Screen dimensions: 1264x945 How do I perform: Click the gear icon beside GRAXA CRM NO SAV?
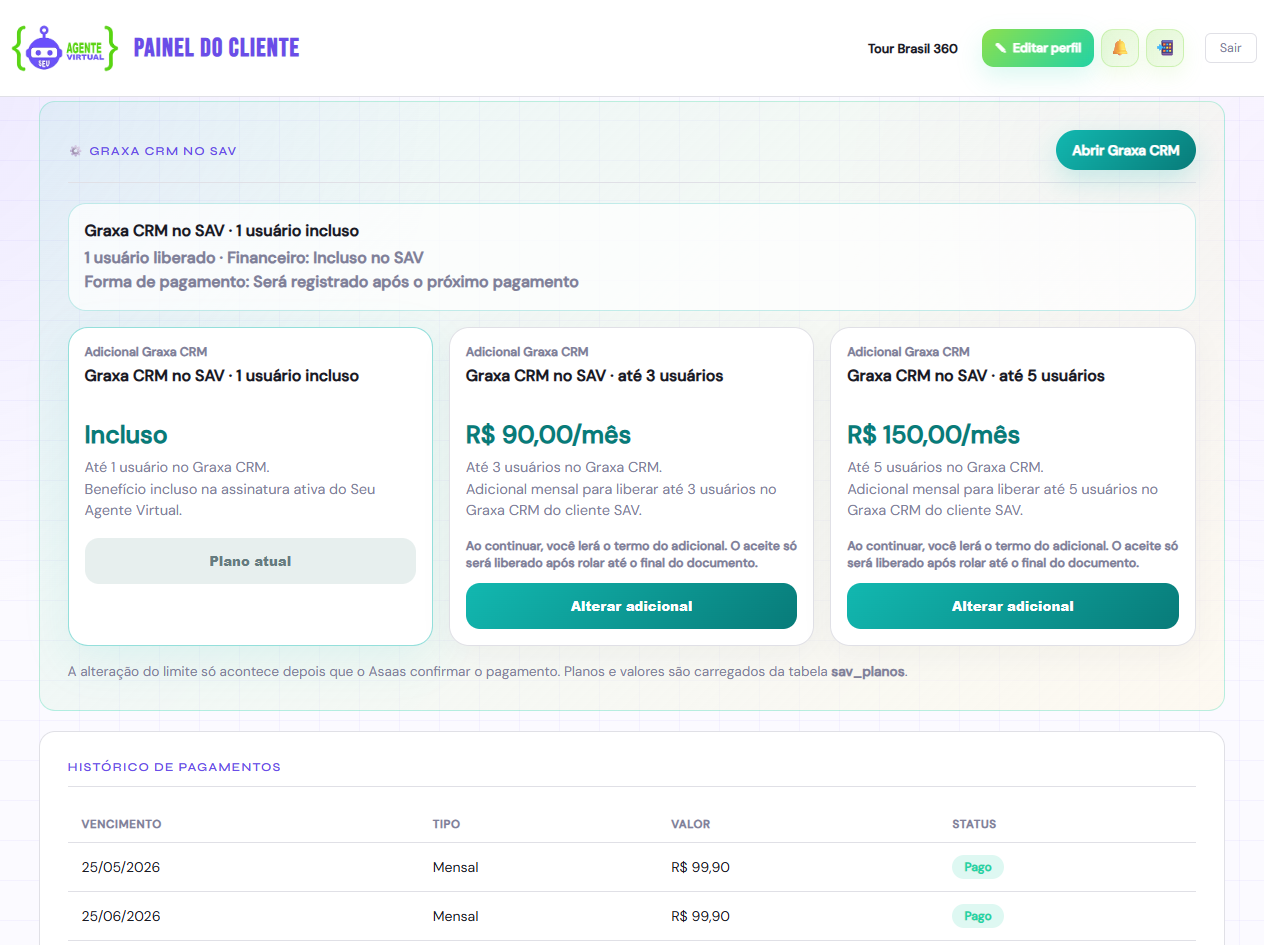[75, 151]
